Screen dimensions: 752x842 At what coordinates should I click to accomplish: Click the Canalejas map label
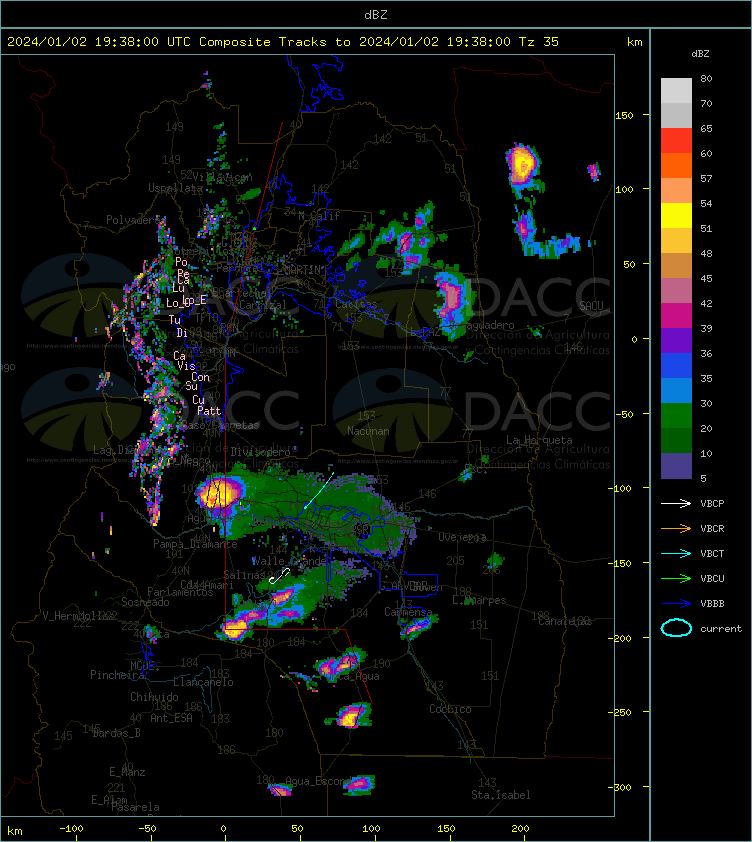(564, 621)
